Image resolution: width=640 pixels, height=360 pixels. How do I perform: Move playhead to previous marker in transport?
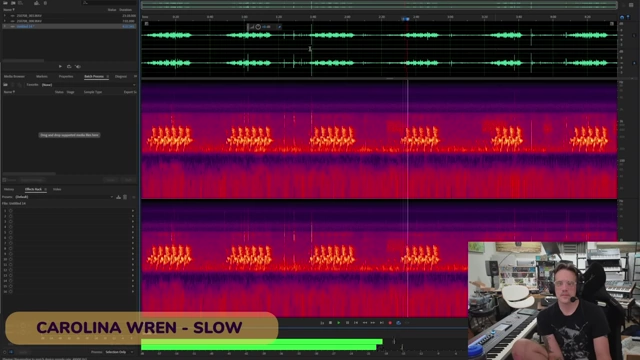pos(356,322)
